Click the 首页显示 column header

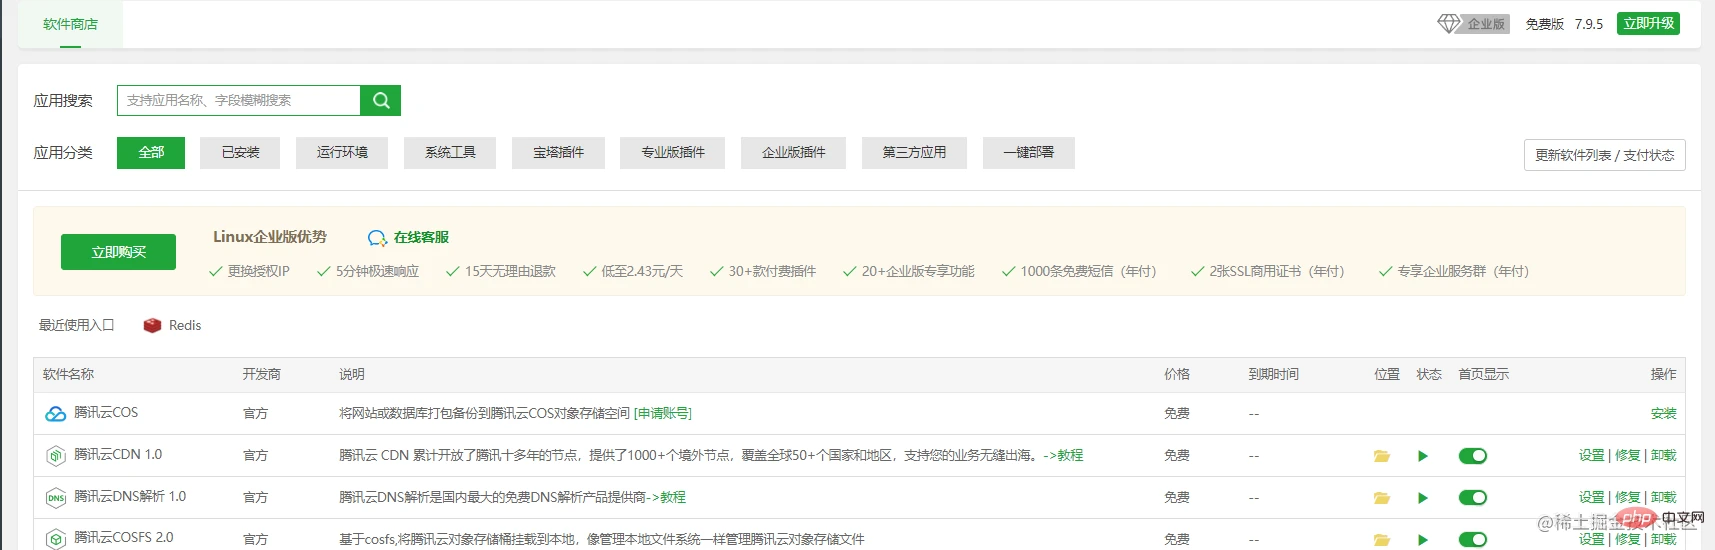click(1483, 375)
